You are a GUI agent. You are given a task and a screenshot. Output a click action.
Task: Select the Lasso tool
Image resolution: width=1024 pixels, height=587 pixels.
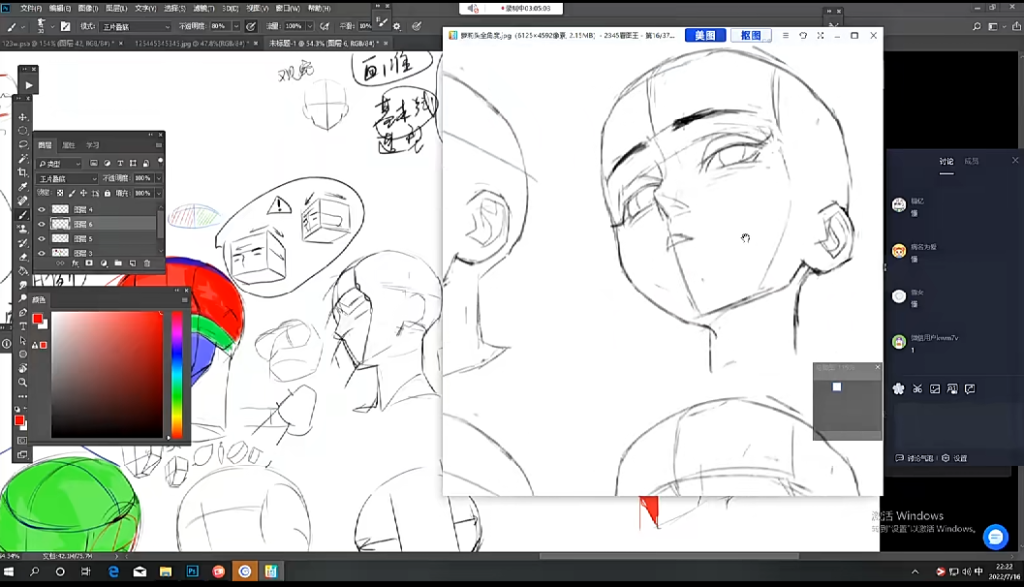coord(23,144)
